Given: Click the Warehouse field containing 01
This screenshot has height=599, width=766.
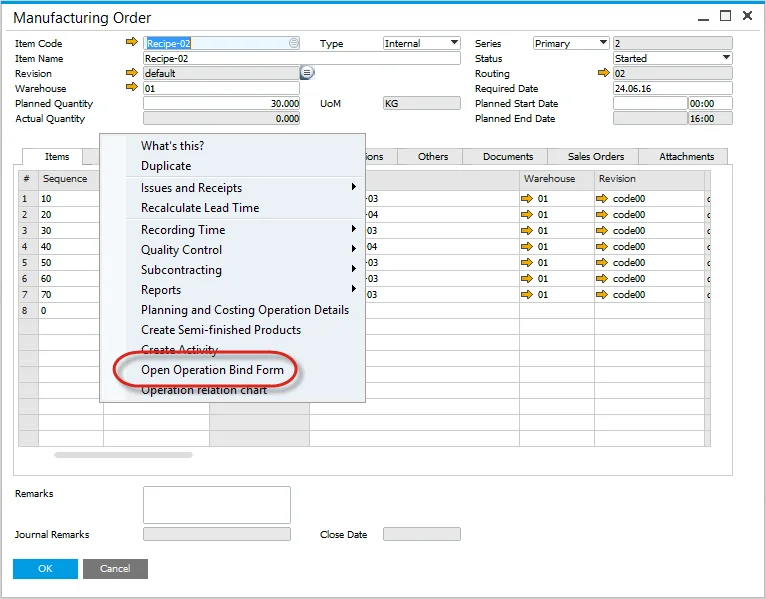Looking at the screenshot, I should click(221, 88).
